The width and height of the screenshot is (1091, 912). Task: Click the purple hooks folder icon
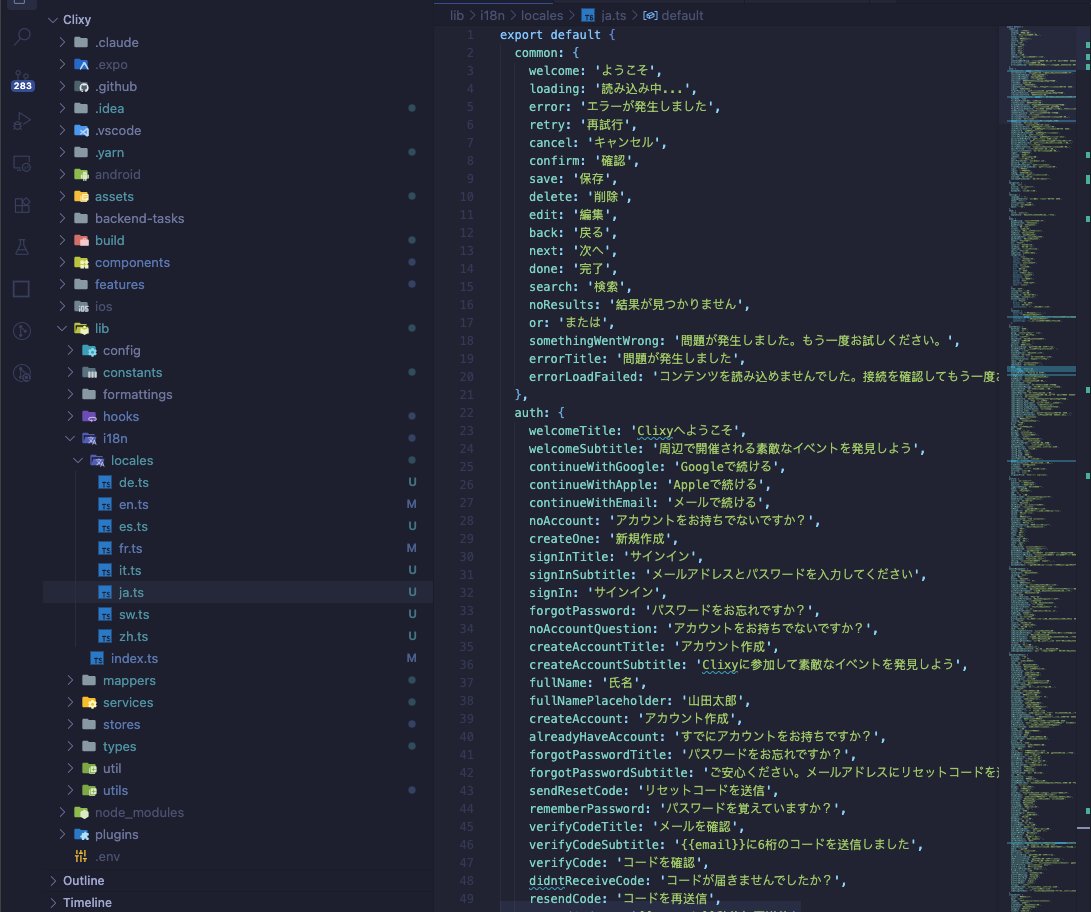pyautogui.click(x=89, y=416)
